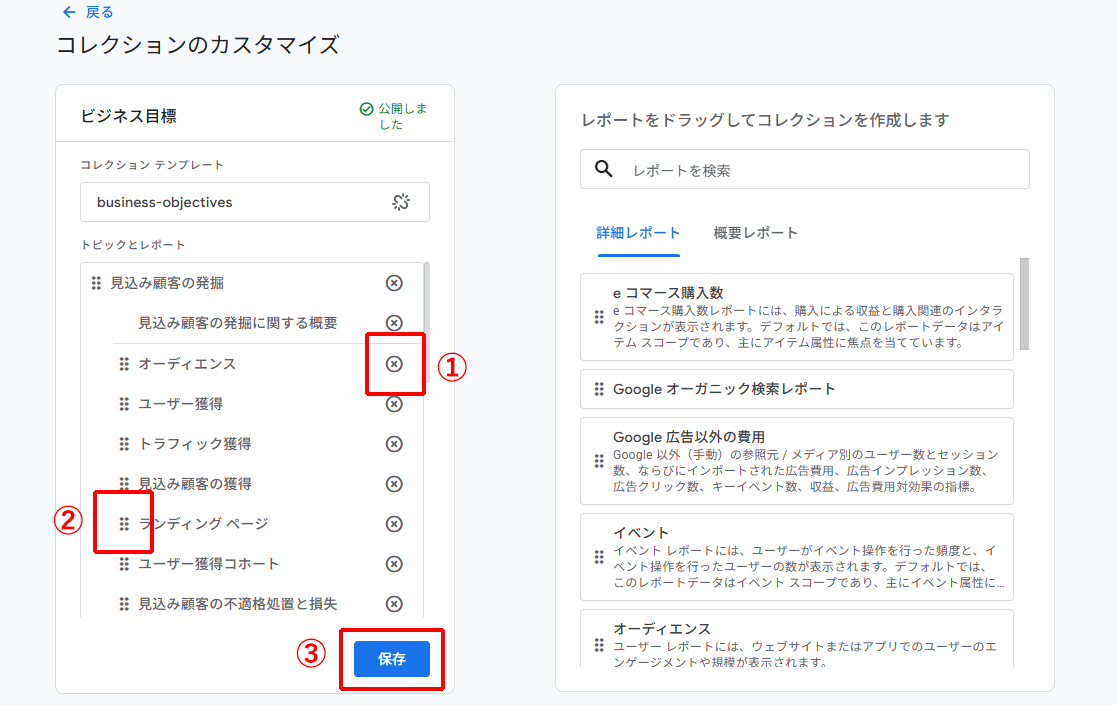Remove 見込み顧客の発掘に関する概要 from the collection
Image resolution: width=1117 pixels, height=705 pixels.
[x=395, y=324]
